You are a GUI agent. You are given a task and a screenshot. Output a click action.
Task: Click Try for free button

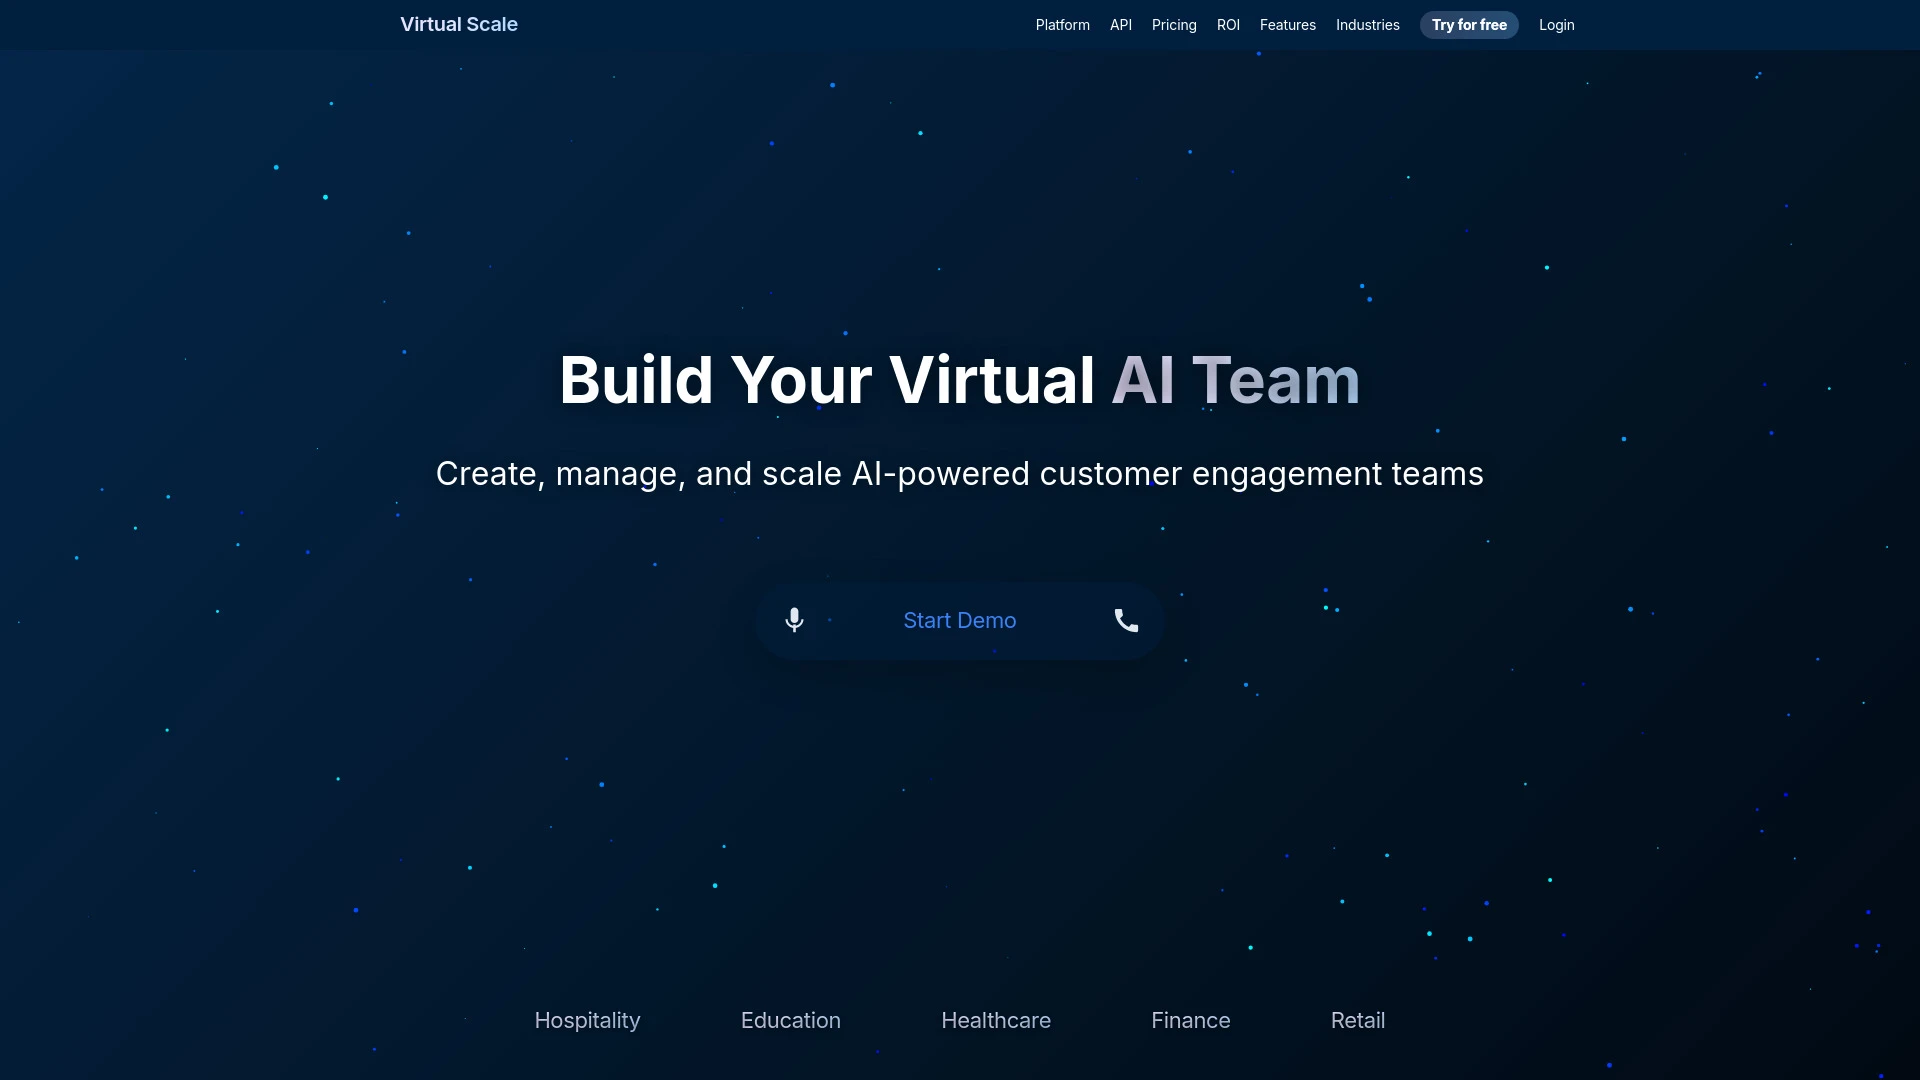pyautogui.click(x=1469, y=24)
